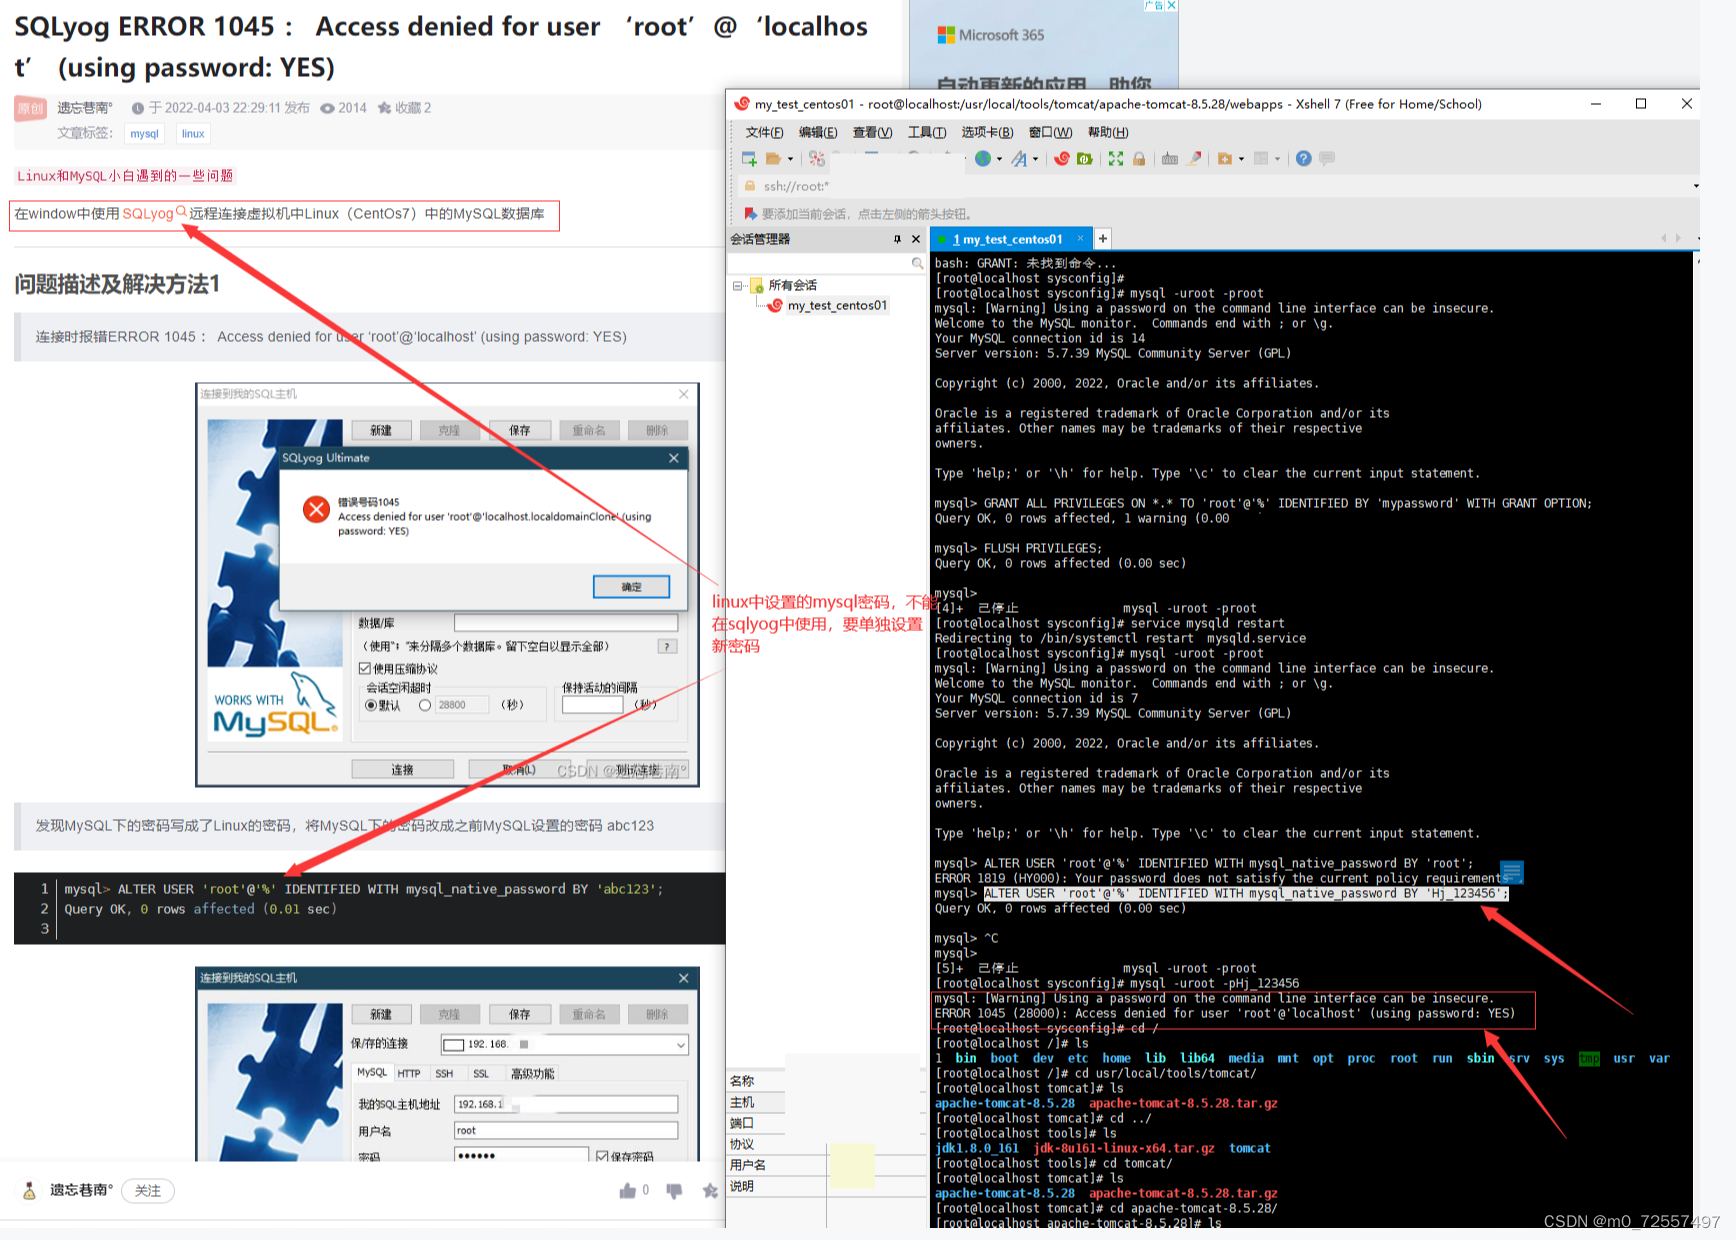The width and height of the screenshot is (1736, 1240).
Task: Click the globe icon in Xshell toolbar
Action: (x=983, y=159)
